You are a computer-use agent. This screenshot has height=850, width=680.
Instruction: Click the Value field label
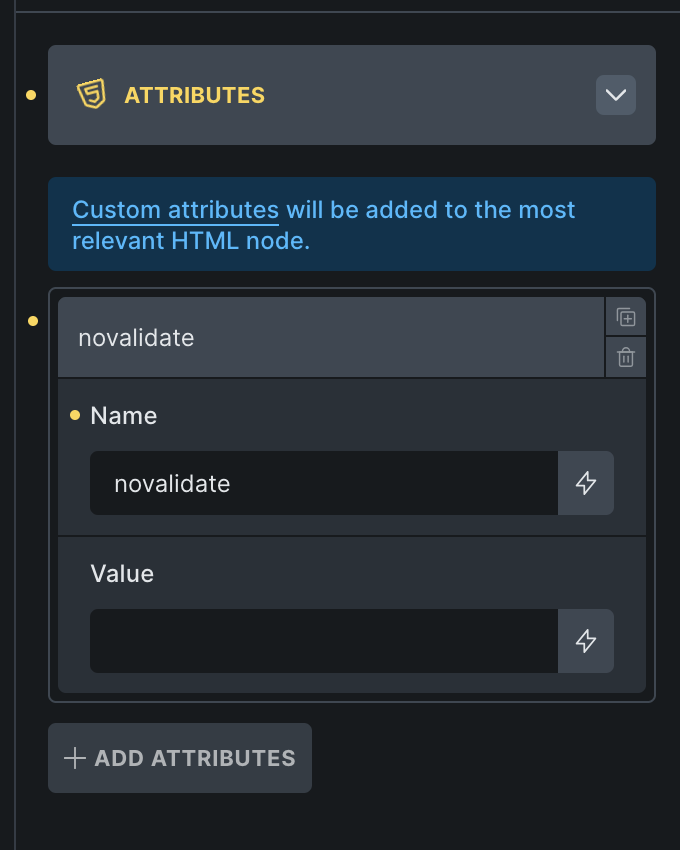122,573
